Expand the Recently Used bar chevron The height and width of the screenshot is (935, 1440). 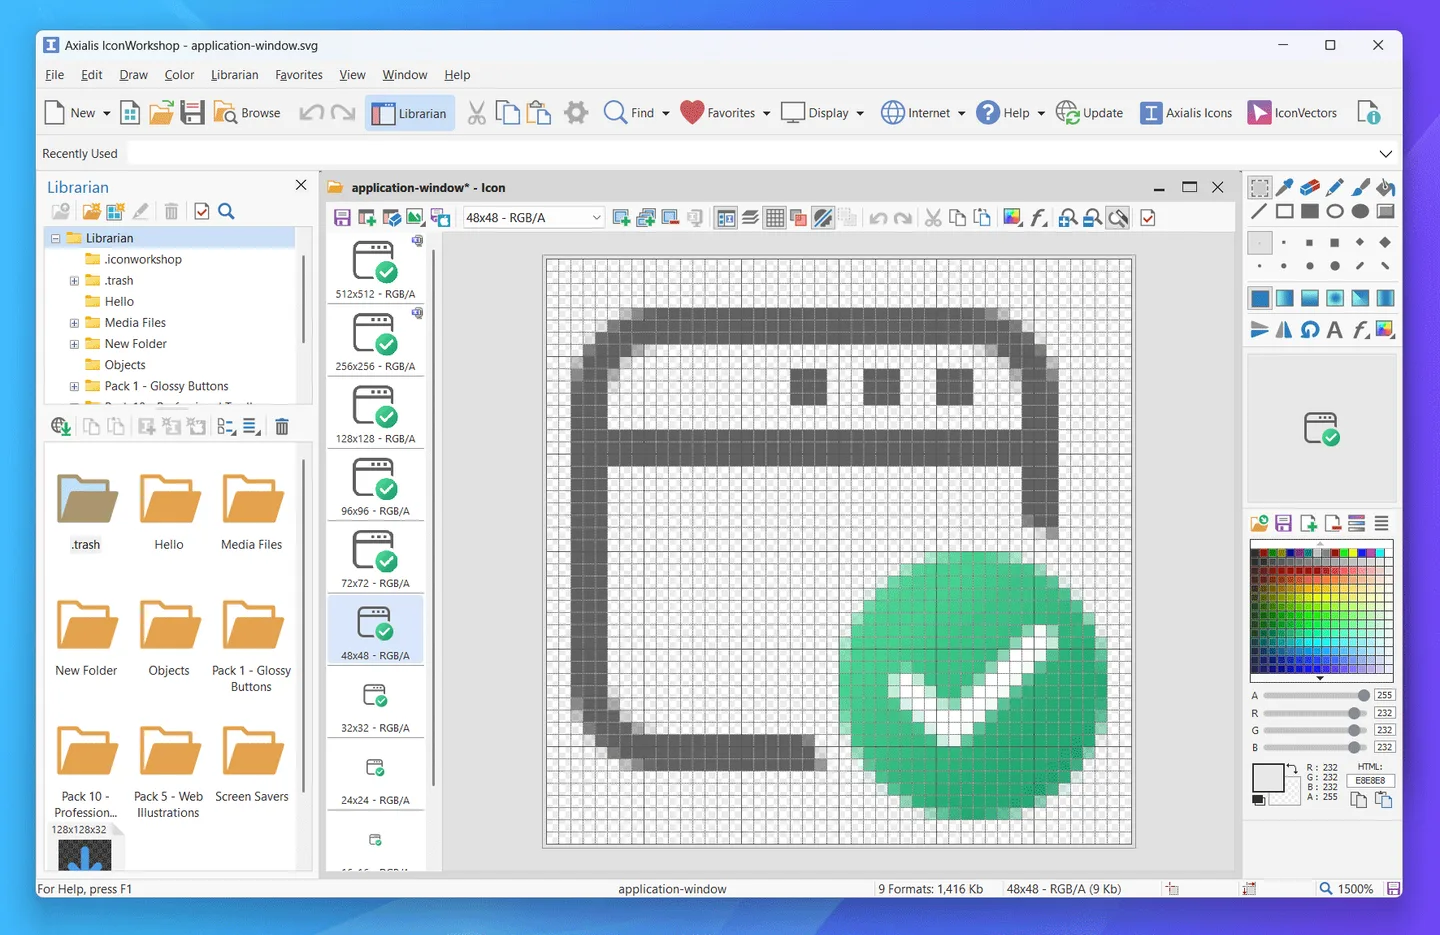1385,154
